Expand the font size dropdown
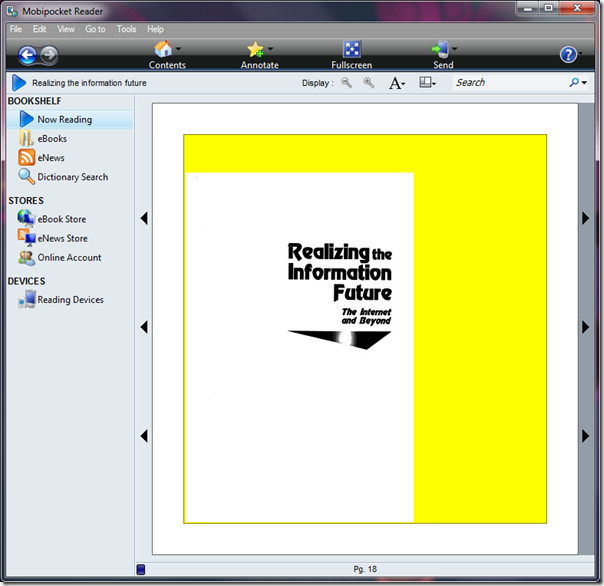Screen dimensions: 604x586 pos(397,83)
